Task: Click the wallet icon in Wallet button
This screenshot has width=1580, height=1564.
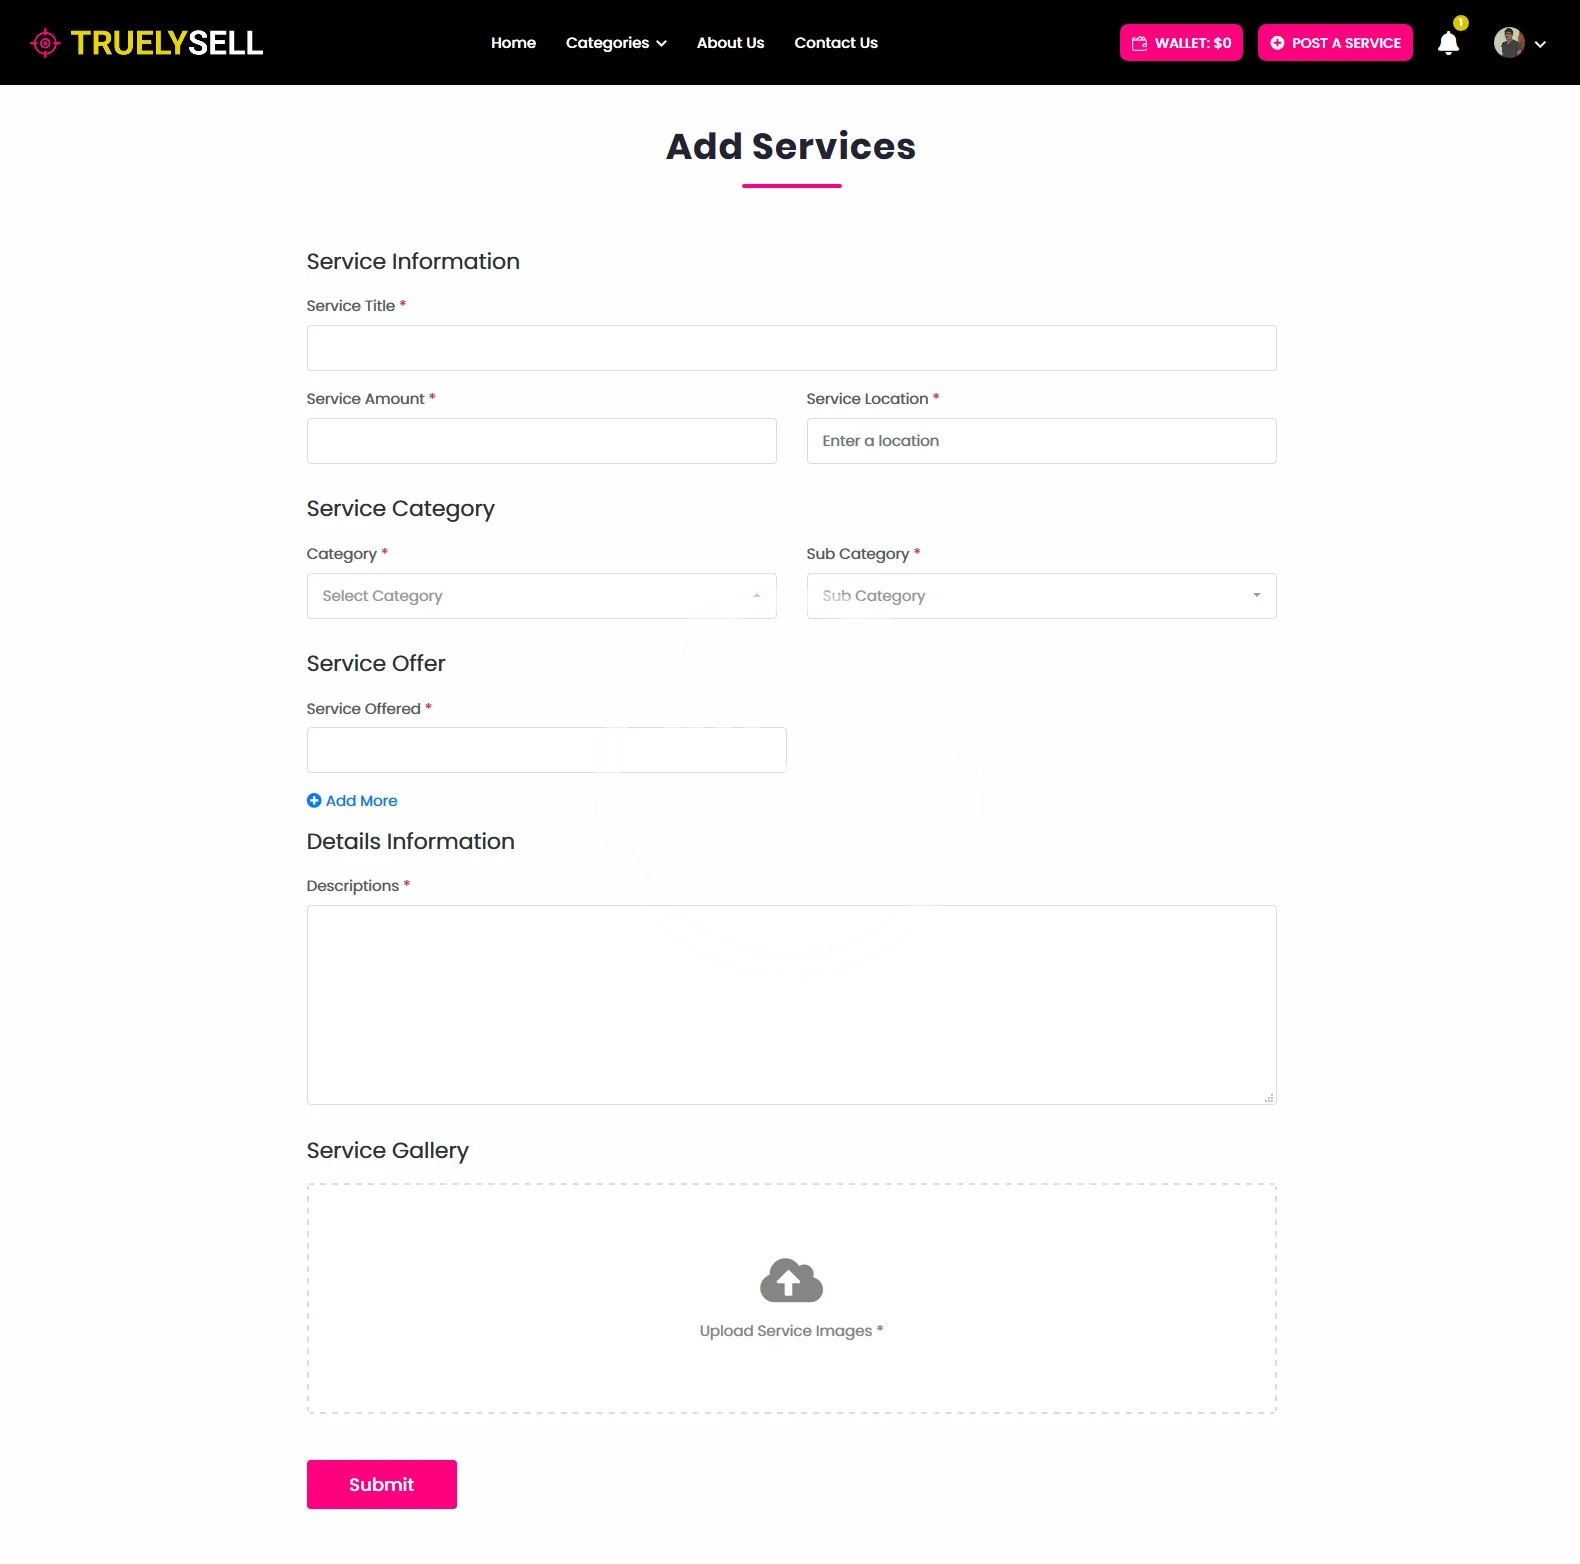Action: coord(1139,43)
